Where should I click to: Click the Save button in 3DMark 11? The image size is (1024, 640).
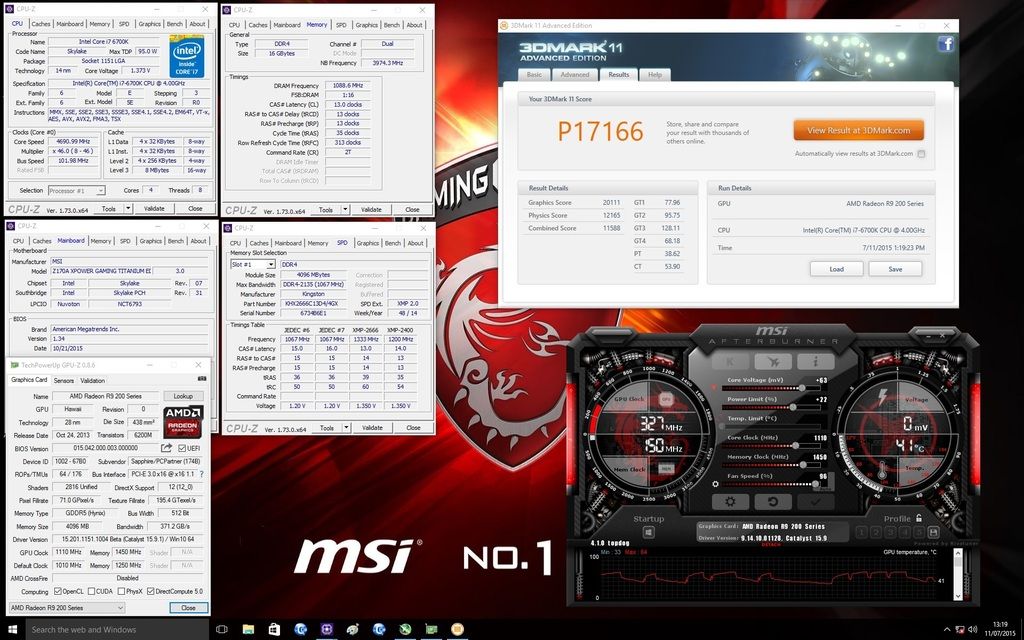pyautogui.click(x=895, y=269)
